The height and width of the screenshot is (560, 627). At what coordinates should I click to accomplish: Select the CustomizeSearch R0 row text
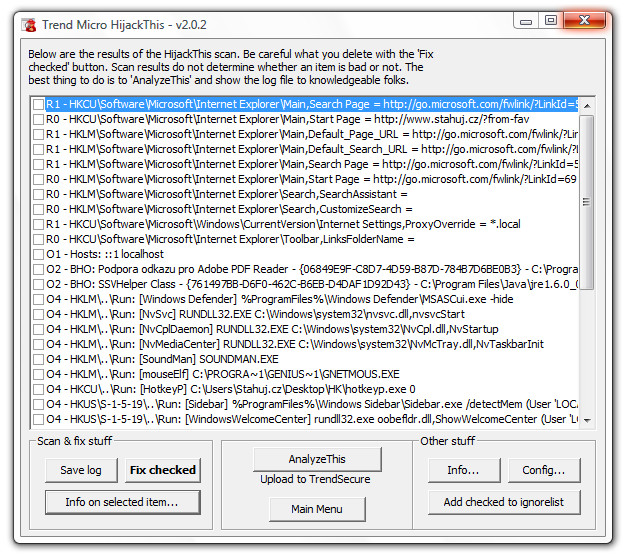(x=229, y=209)
